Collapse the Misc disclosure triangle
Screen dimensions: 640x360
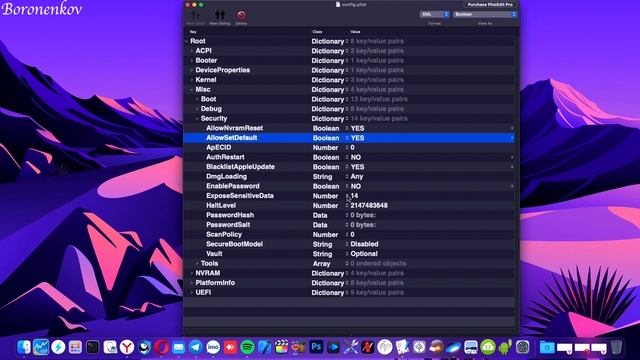(192, 89)
